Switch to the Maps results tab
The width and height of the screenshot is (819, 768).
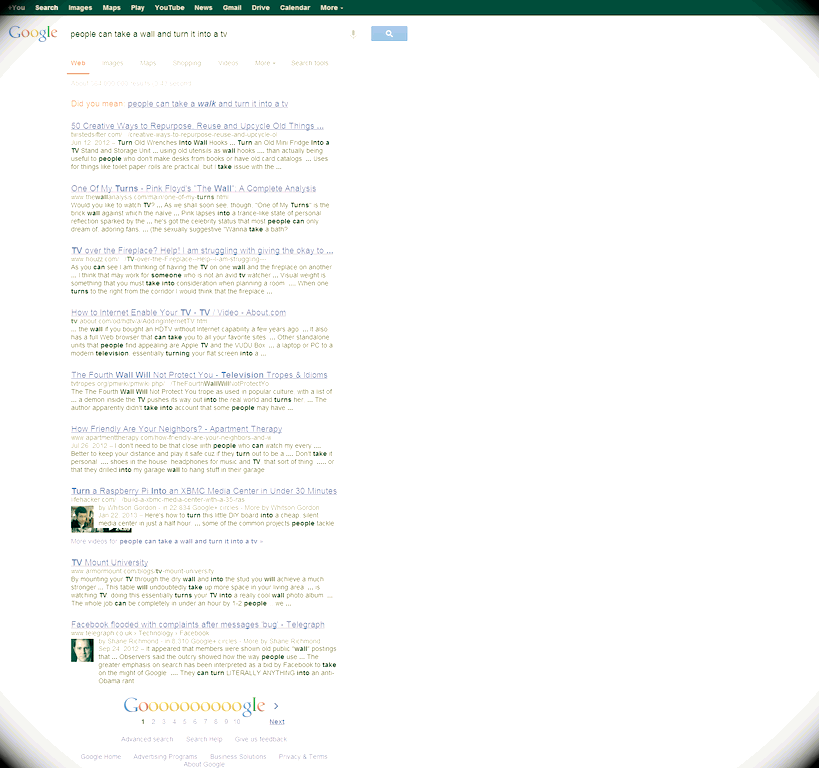tap(148, 63)
